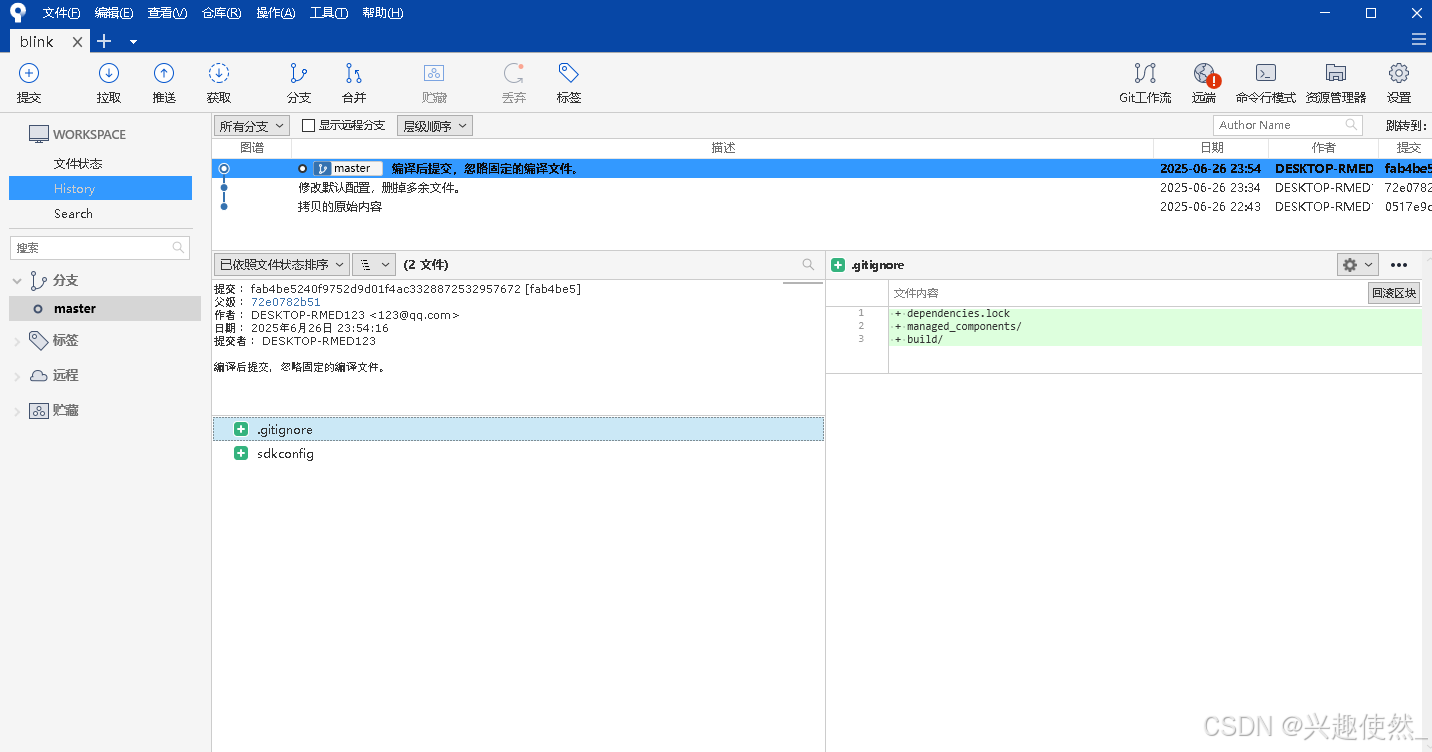
Task: Click the search magnifier in file list panel
Action: [808, 265]
